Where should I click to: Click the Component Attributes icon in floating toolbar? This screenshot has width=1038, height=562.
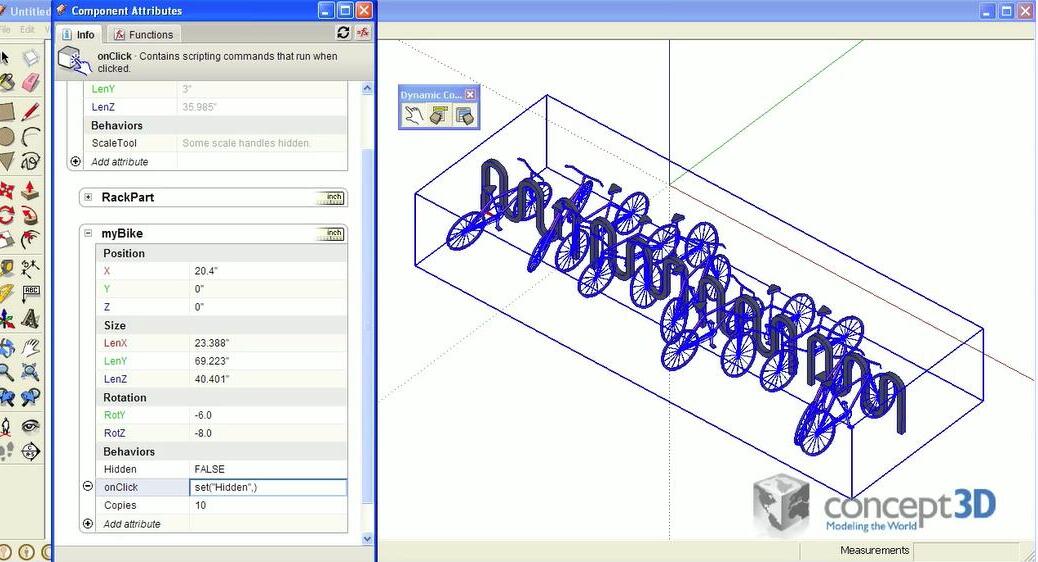click(464, 116)
